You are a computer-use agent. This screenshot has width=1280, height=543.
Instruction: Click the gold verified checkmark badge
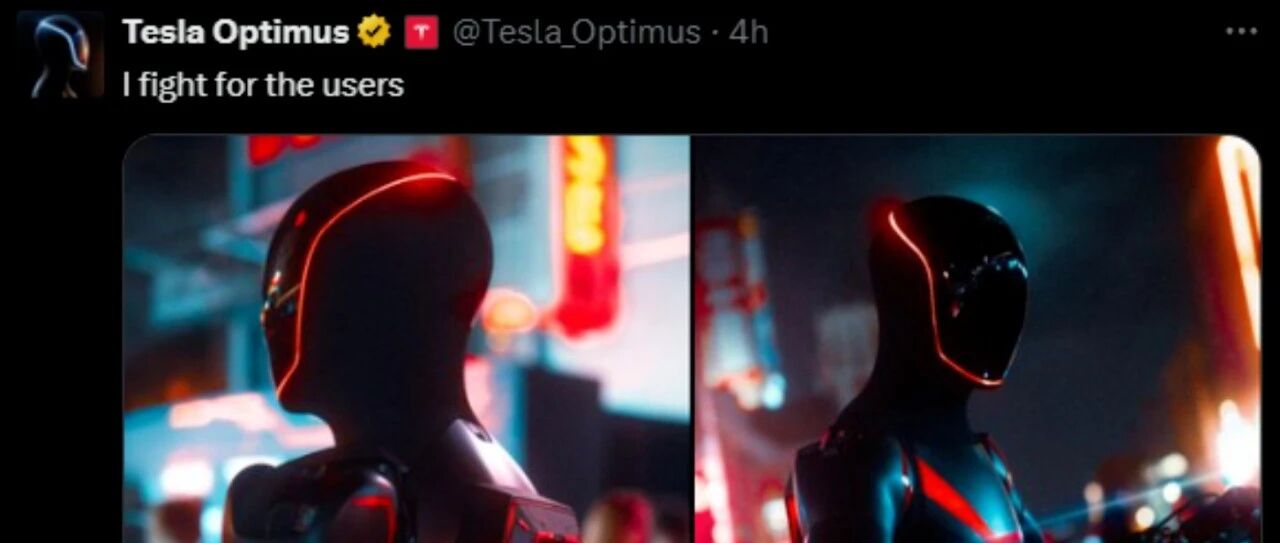(374, 33)
